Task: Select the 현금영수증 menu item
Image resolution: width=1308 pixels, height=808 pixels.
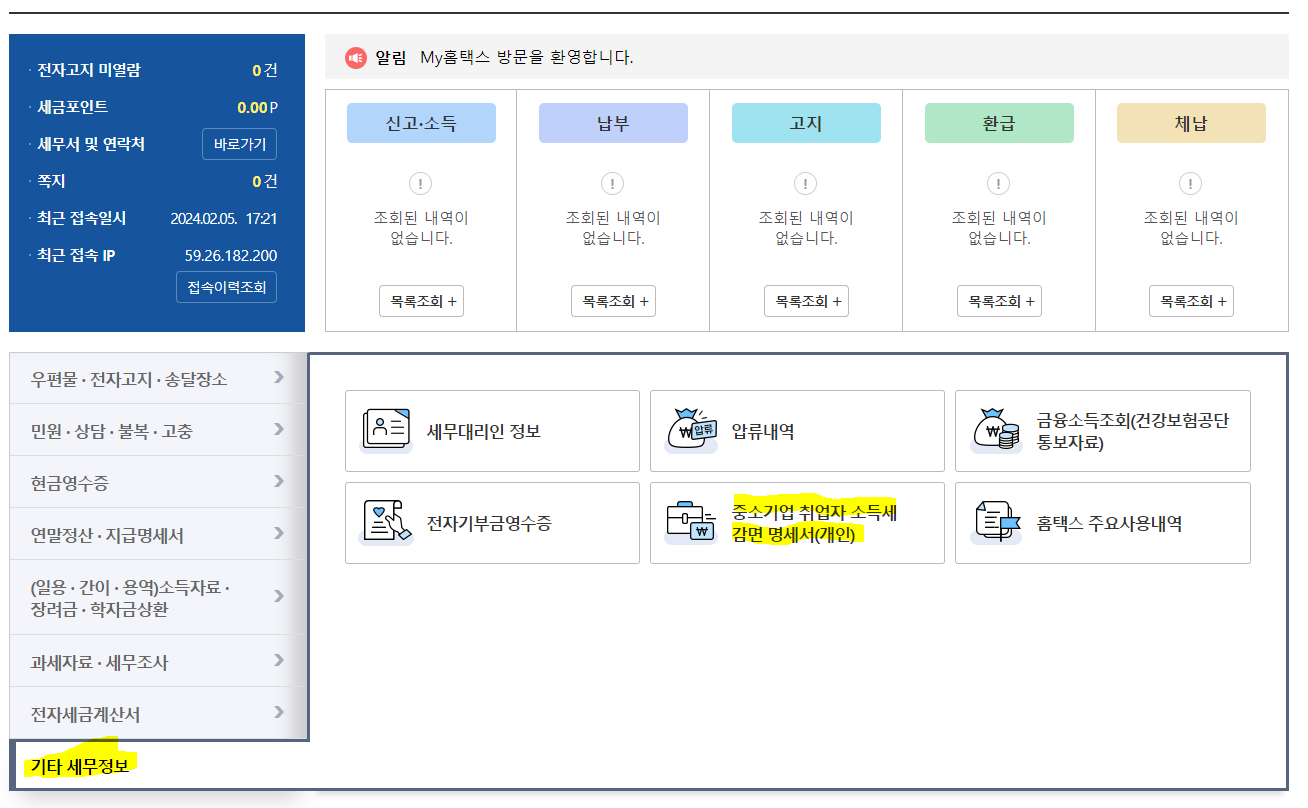Action: (x=158, y=483)
